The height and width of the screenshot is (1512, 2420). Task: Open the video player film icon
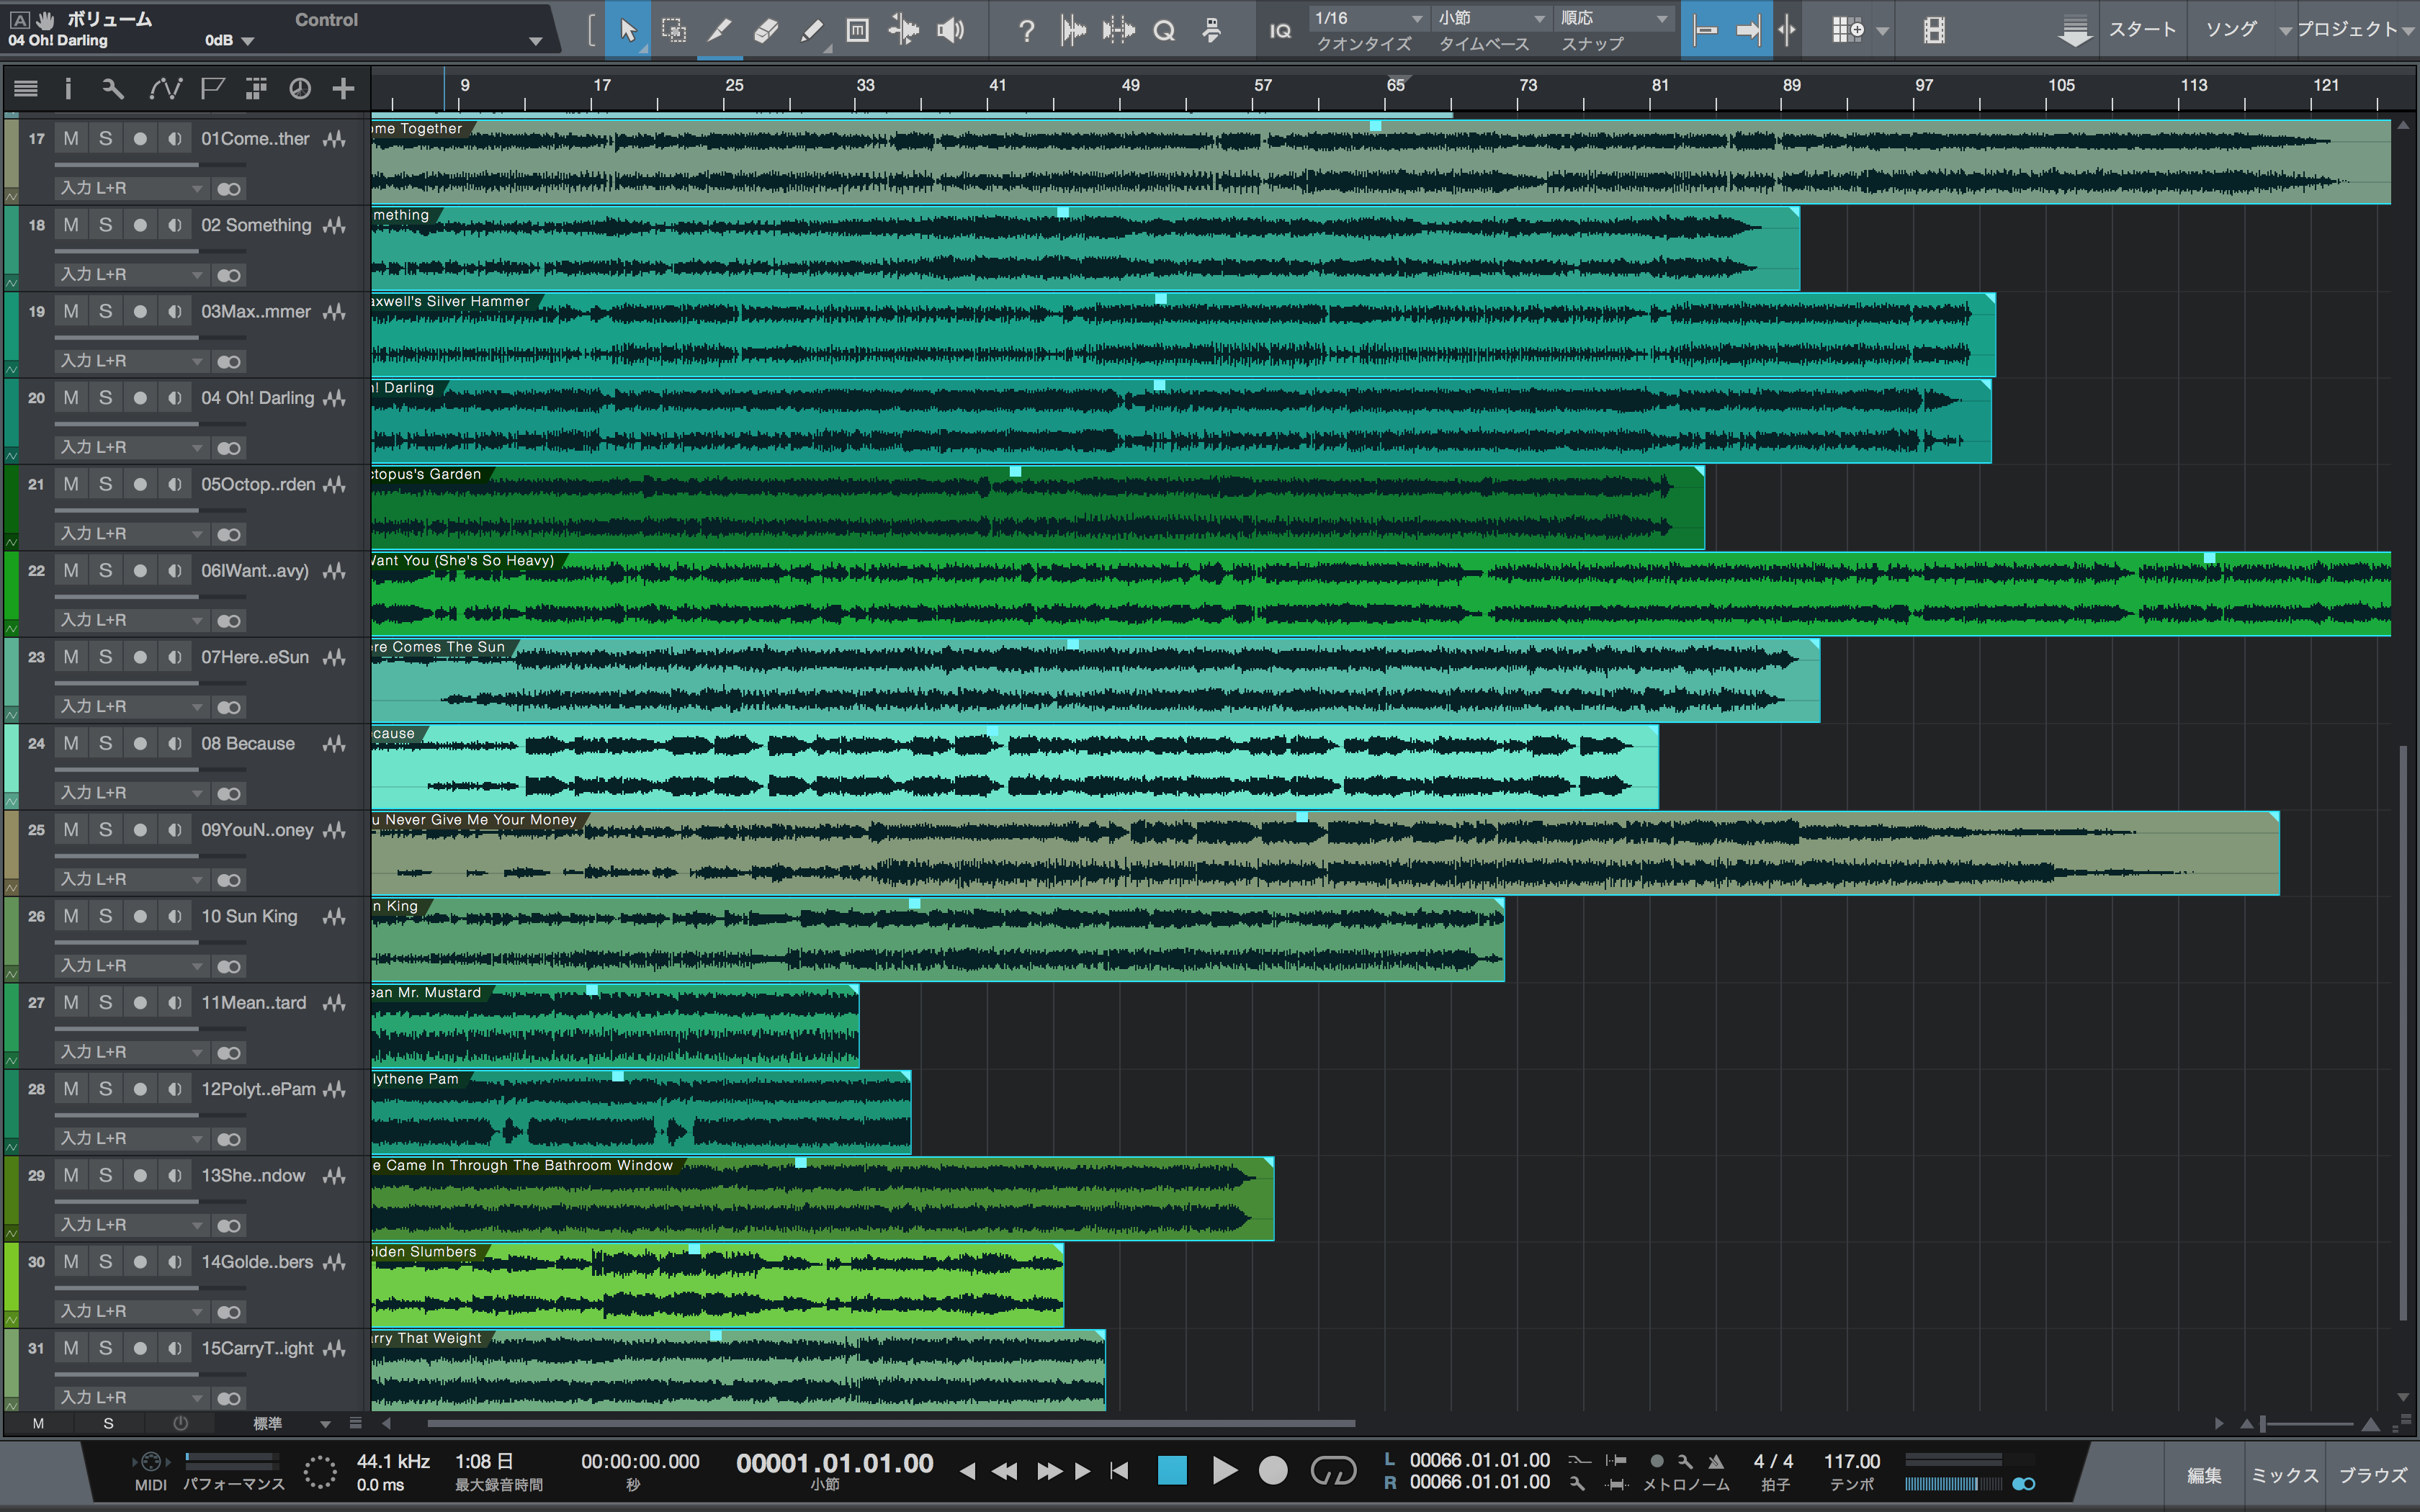pyautogui.click(x=1934, y=30)
